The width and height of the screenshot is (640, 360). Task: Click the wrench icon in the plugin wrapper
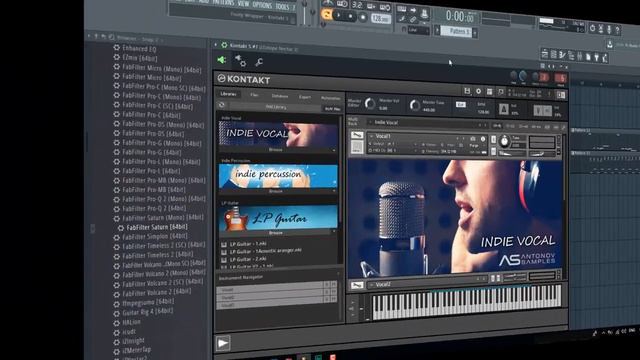pyautogui.click(x=259, y=62)
